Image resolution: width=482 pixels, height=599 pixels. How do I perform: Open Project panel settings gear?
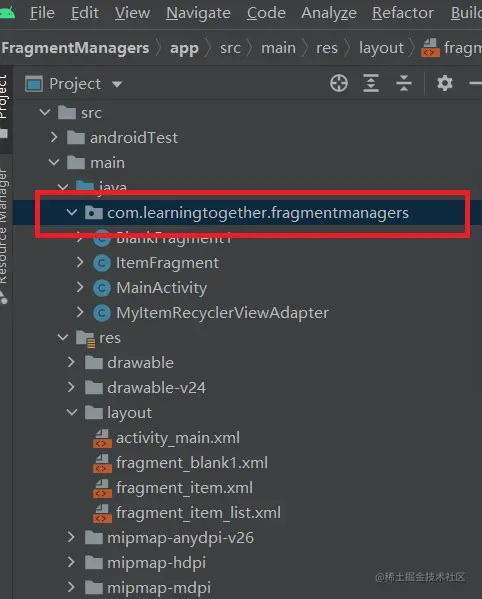tap(445, 83)
